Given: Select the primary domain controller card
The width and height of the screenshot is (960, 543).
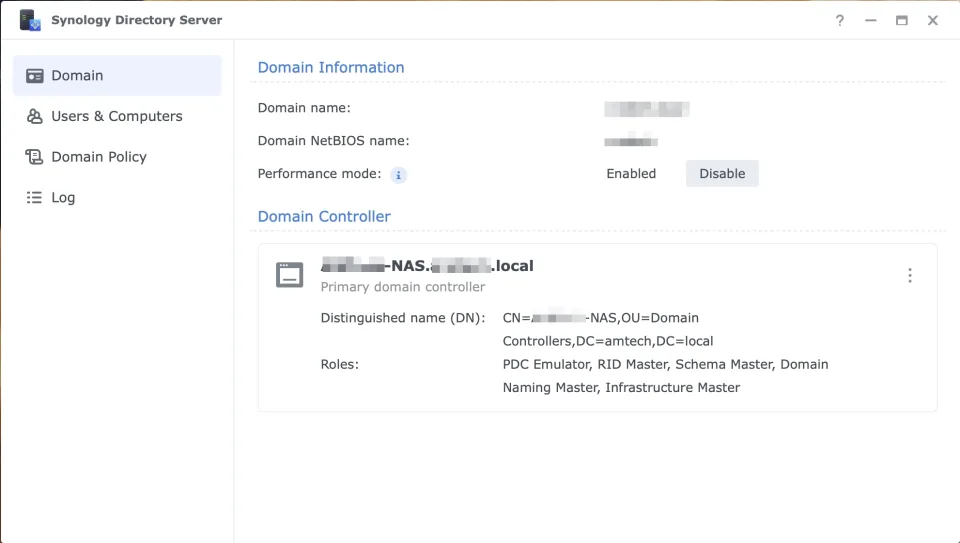Looking at the screenshot, I should pos(598,328).
